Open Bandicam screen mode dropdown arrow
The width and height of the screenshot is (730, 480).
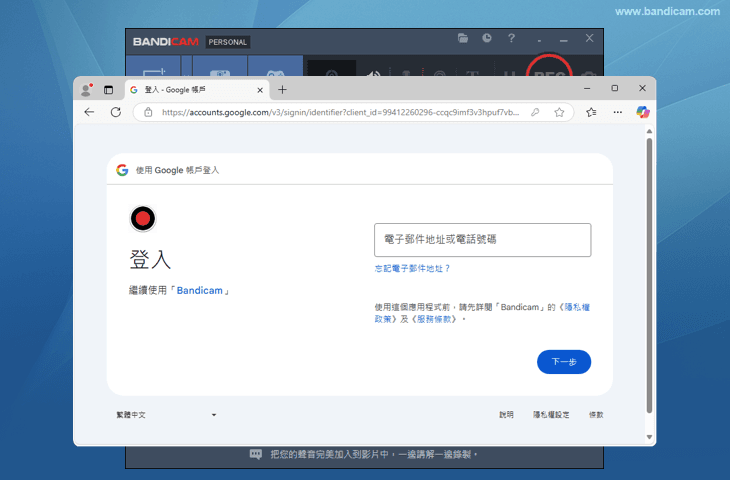(x=186, y=66)
